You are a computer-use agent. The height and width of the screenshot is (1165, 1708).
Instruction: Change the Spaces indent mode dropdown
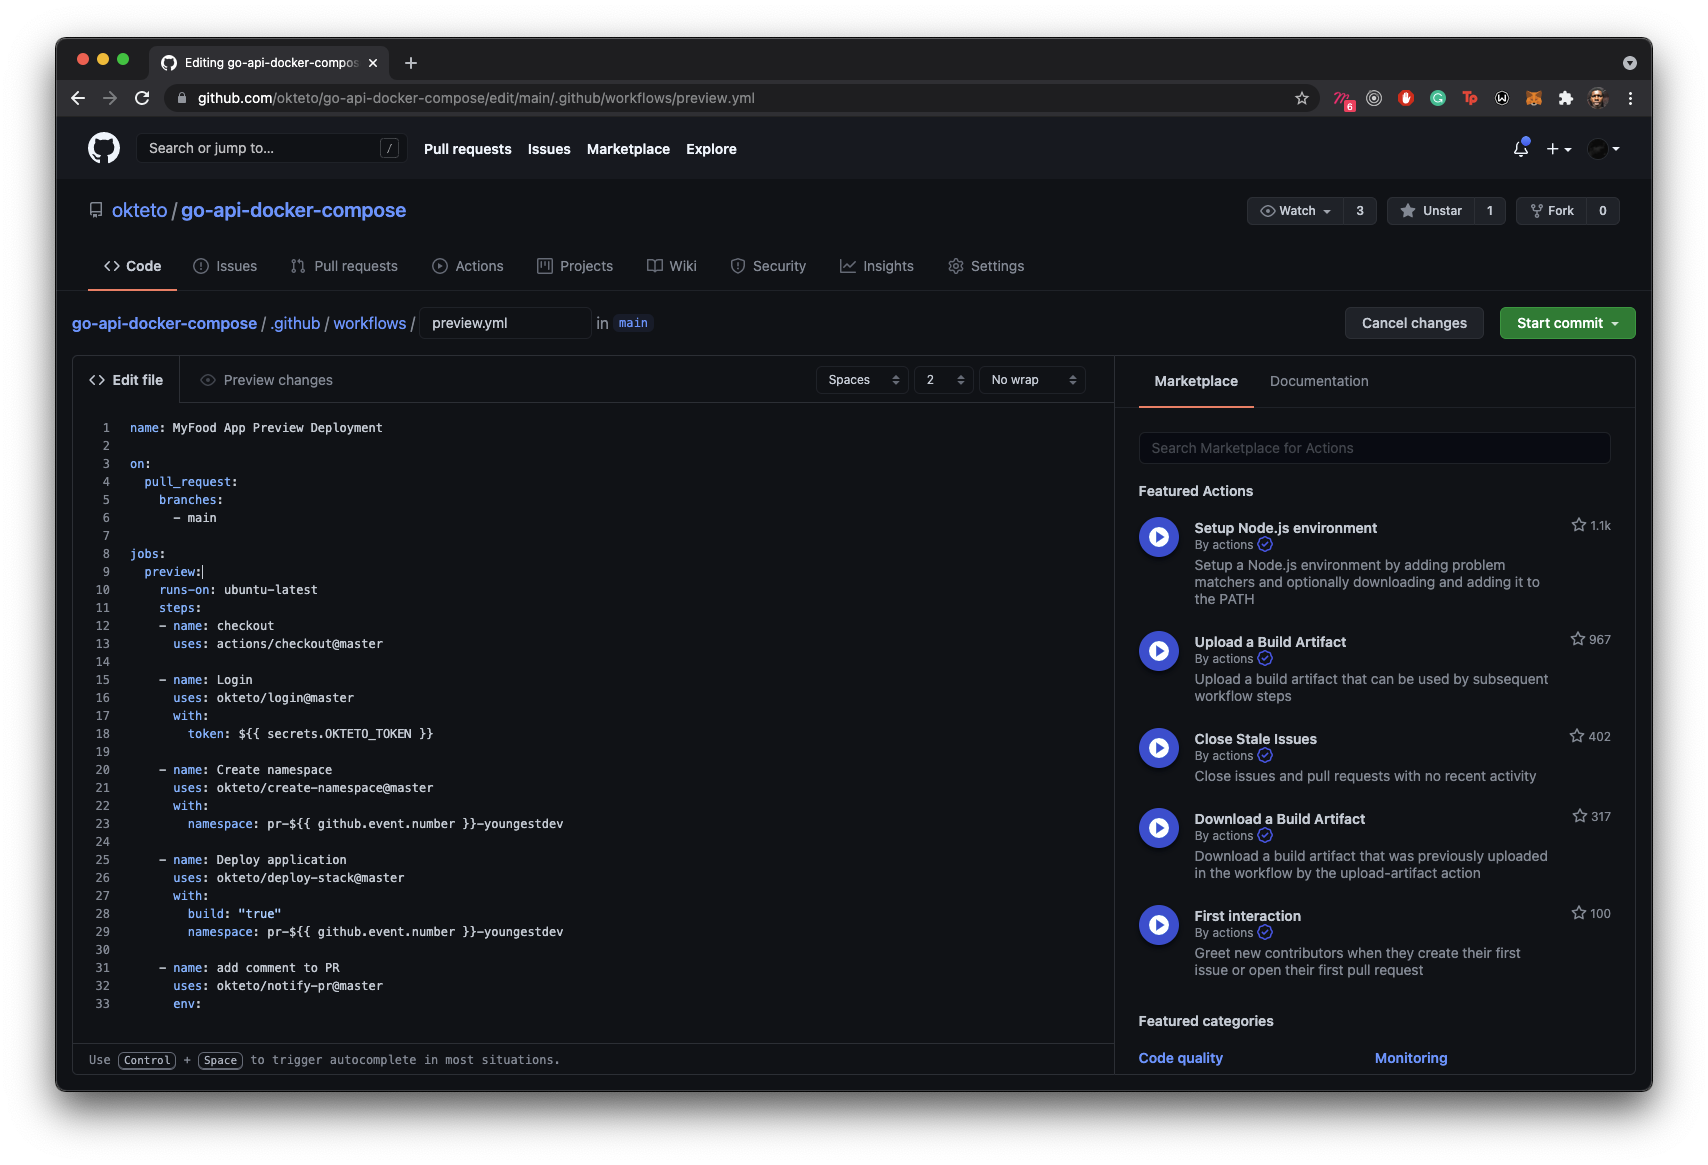point(863,380)
